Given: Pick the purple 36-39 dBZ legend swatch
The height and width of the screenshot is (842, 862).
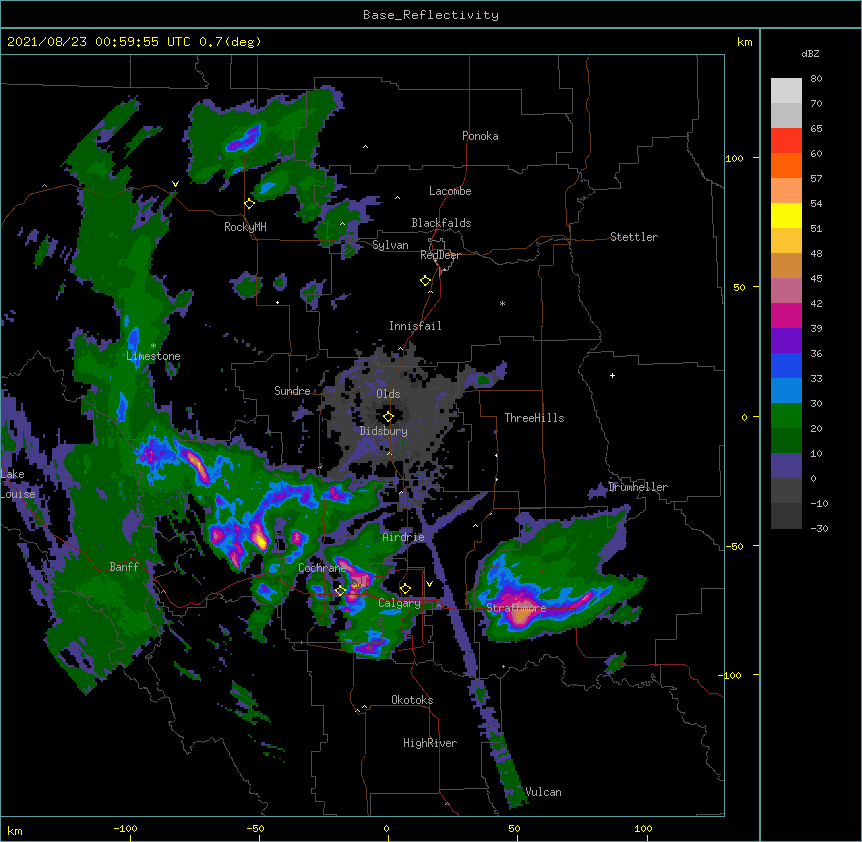Looking at the screenshot, I should click(786, 341).
